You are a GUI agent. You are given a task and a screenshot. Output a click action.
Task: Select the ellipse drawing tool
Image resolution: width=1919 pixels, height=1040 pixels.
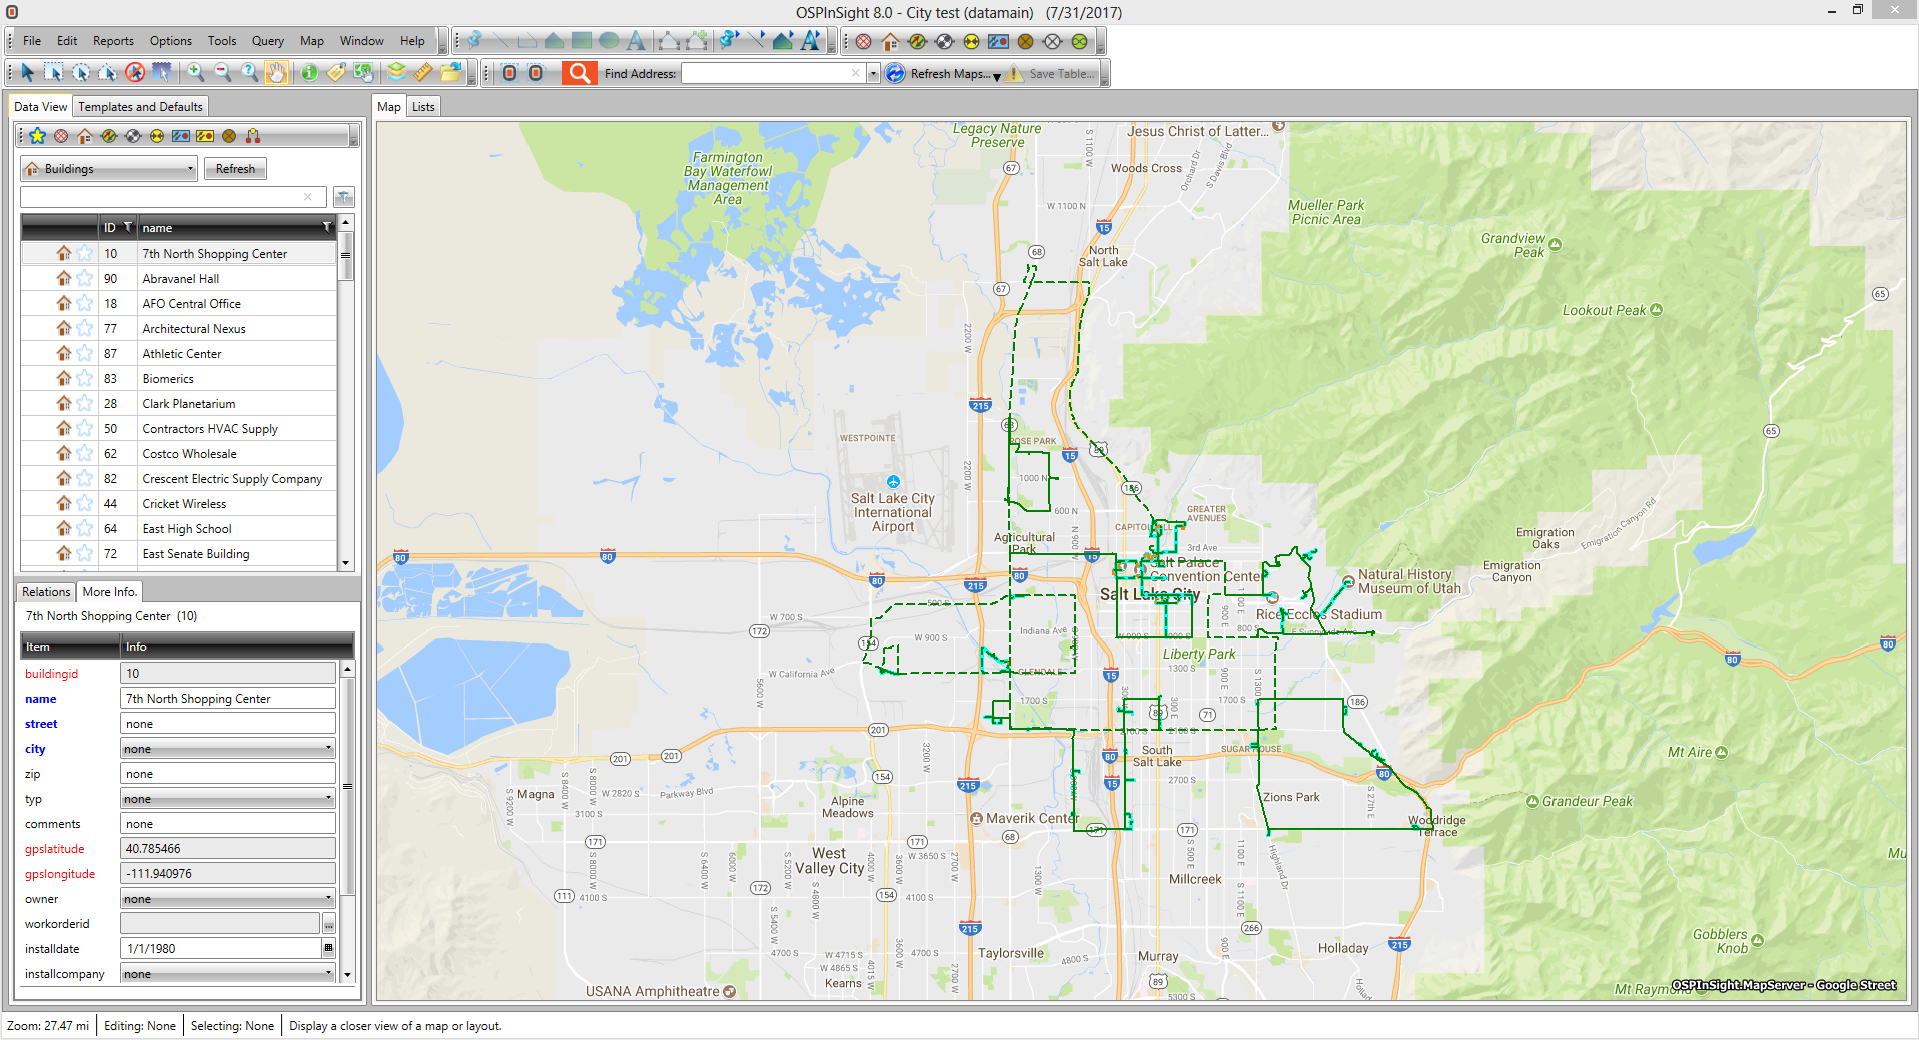[x=609, y=41]
